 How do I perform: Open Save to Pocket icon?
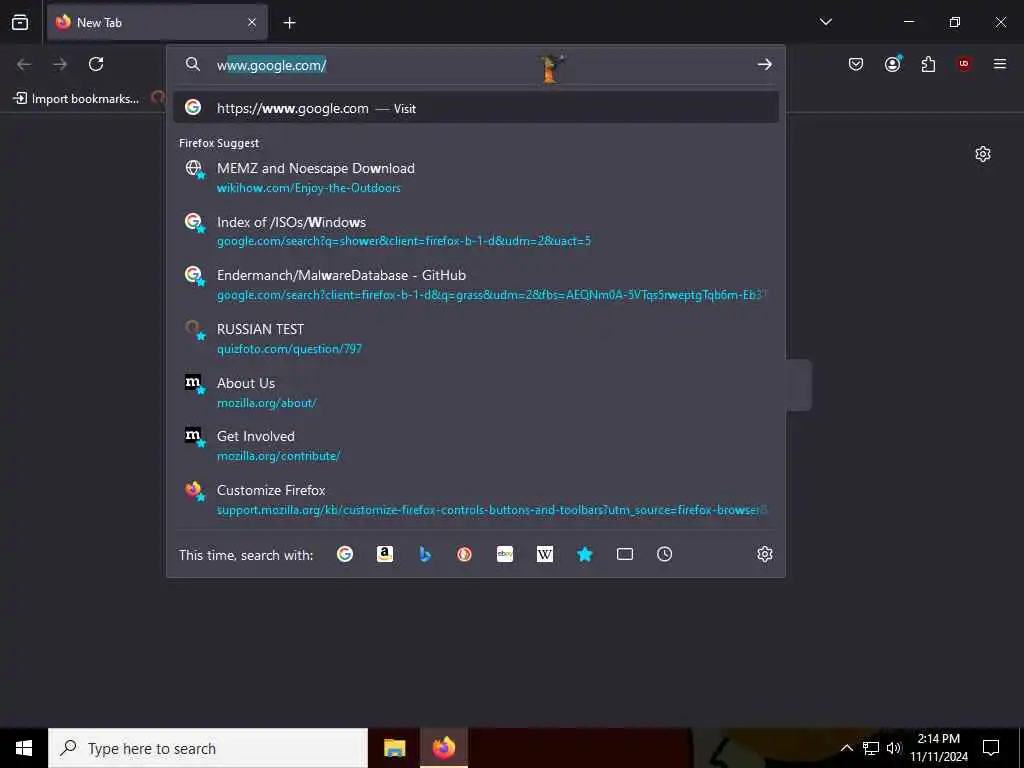tap(856, 64)
